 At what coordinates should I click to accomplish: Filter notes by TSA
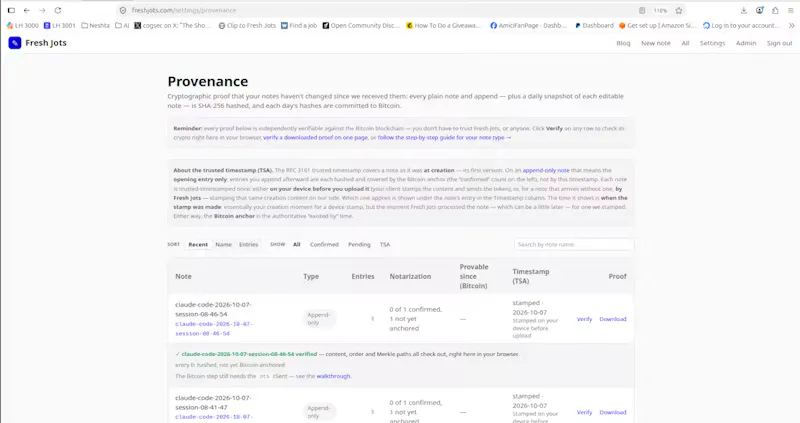(385, 244)
